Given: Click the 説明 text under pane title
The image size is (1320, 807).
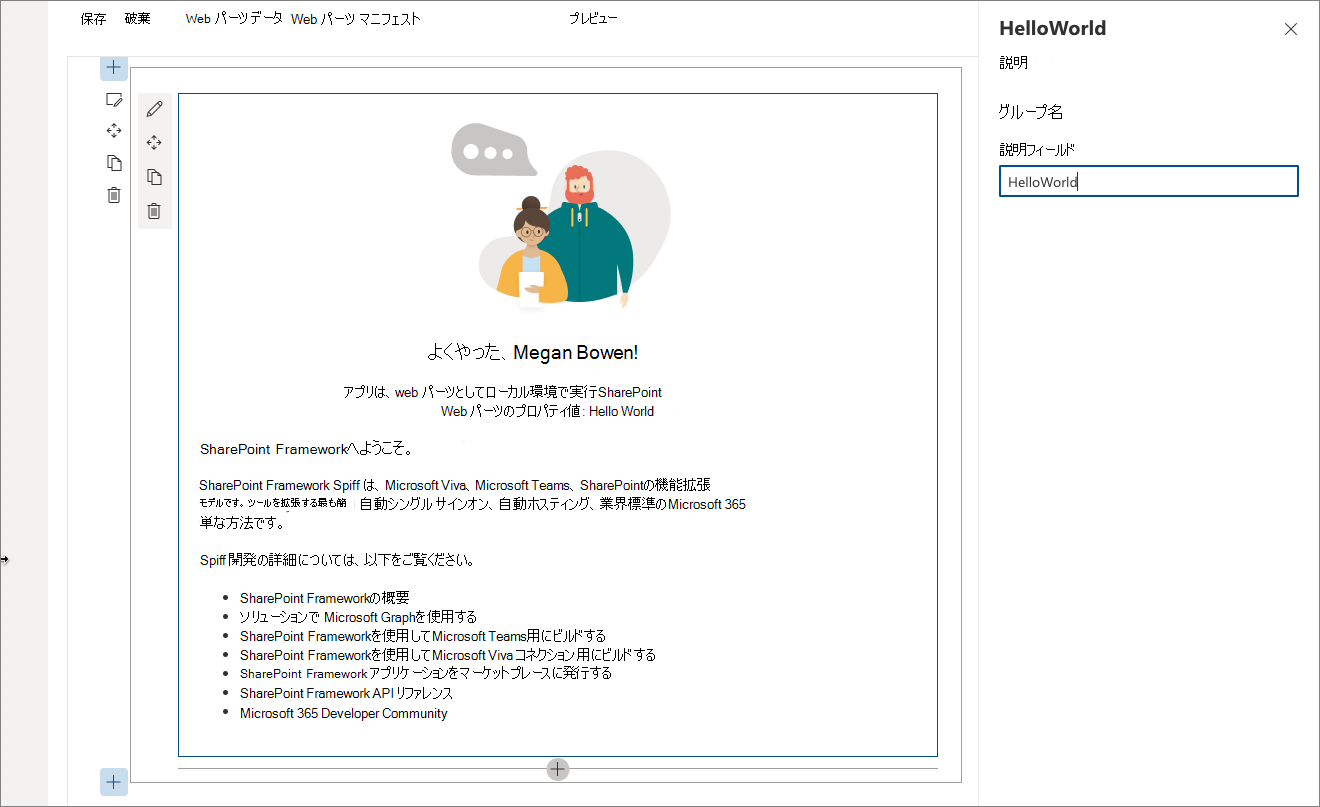Looking at the screenshot, I should [1014, 63].
